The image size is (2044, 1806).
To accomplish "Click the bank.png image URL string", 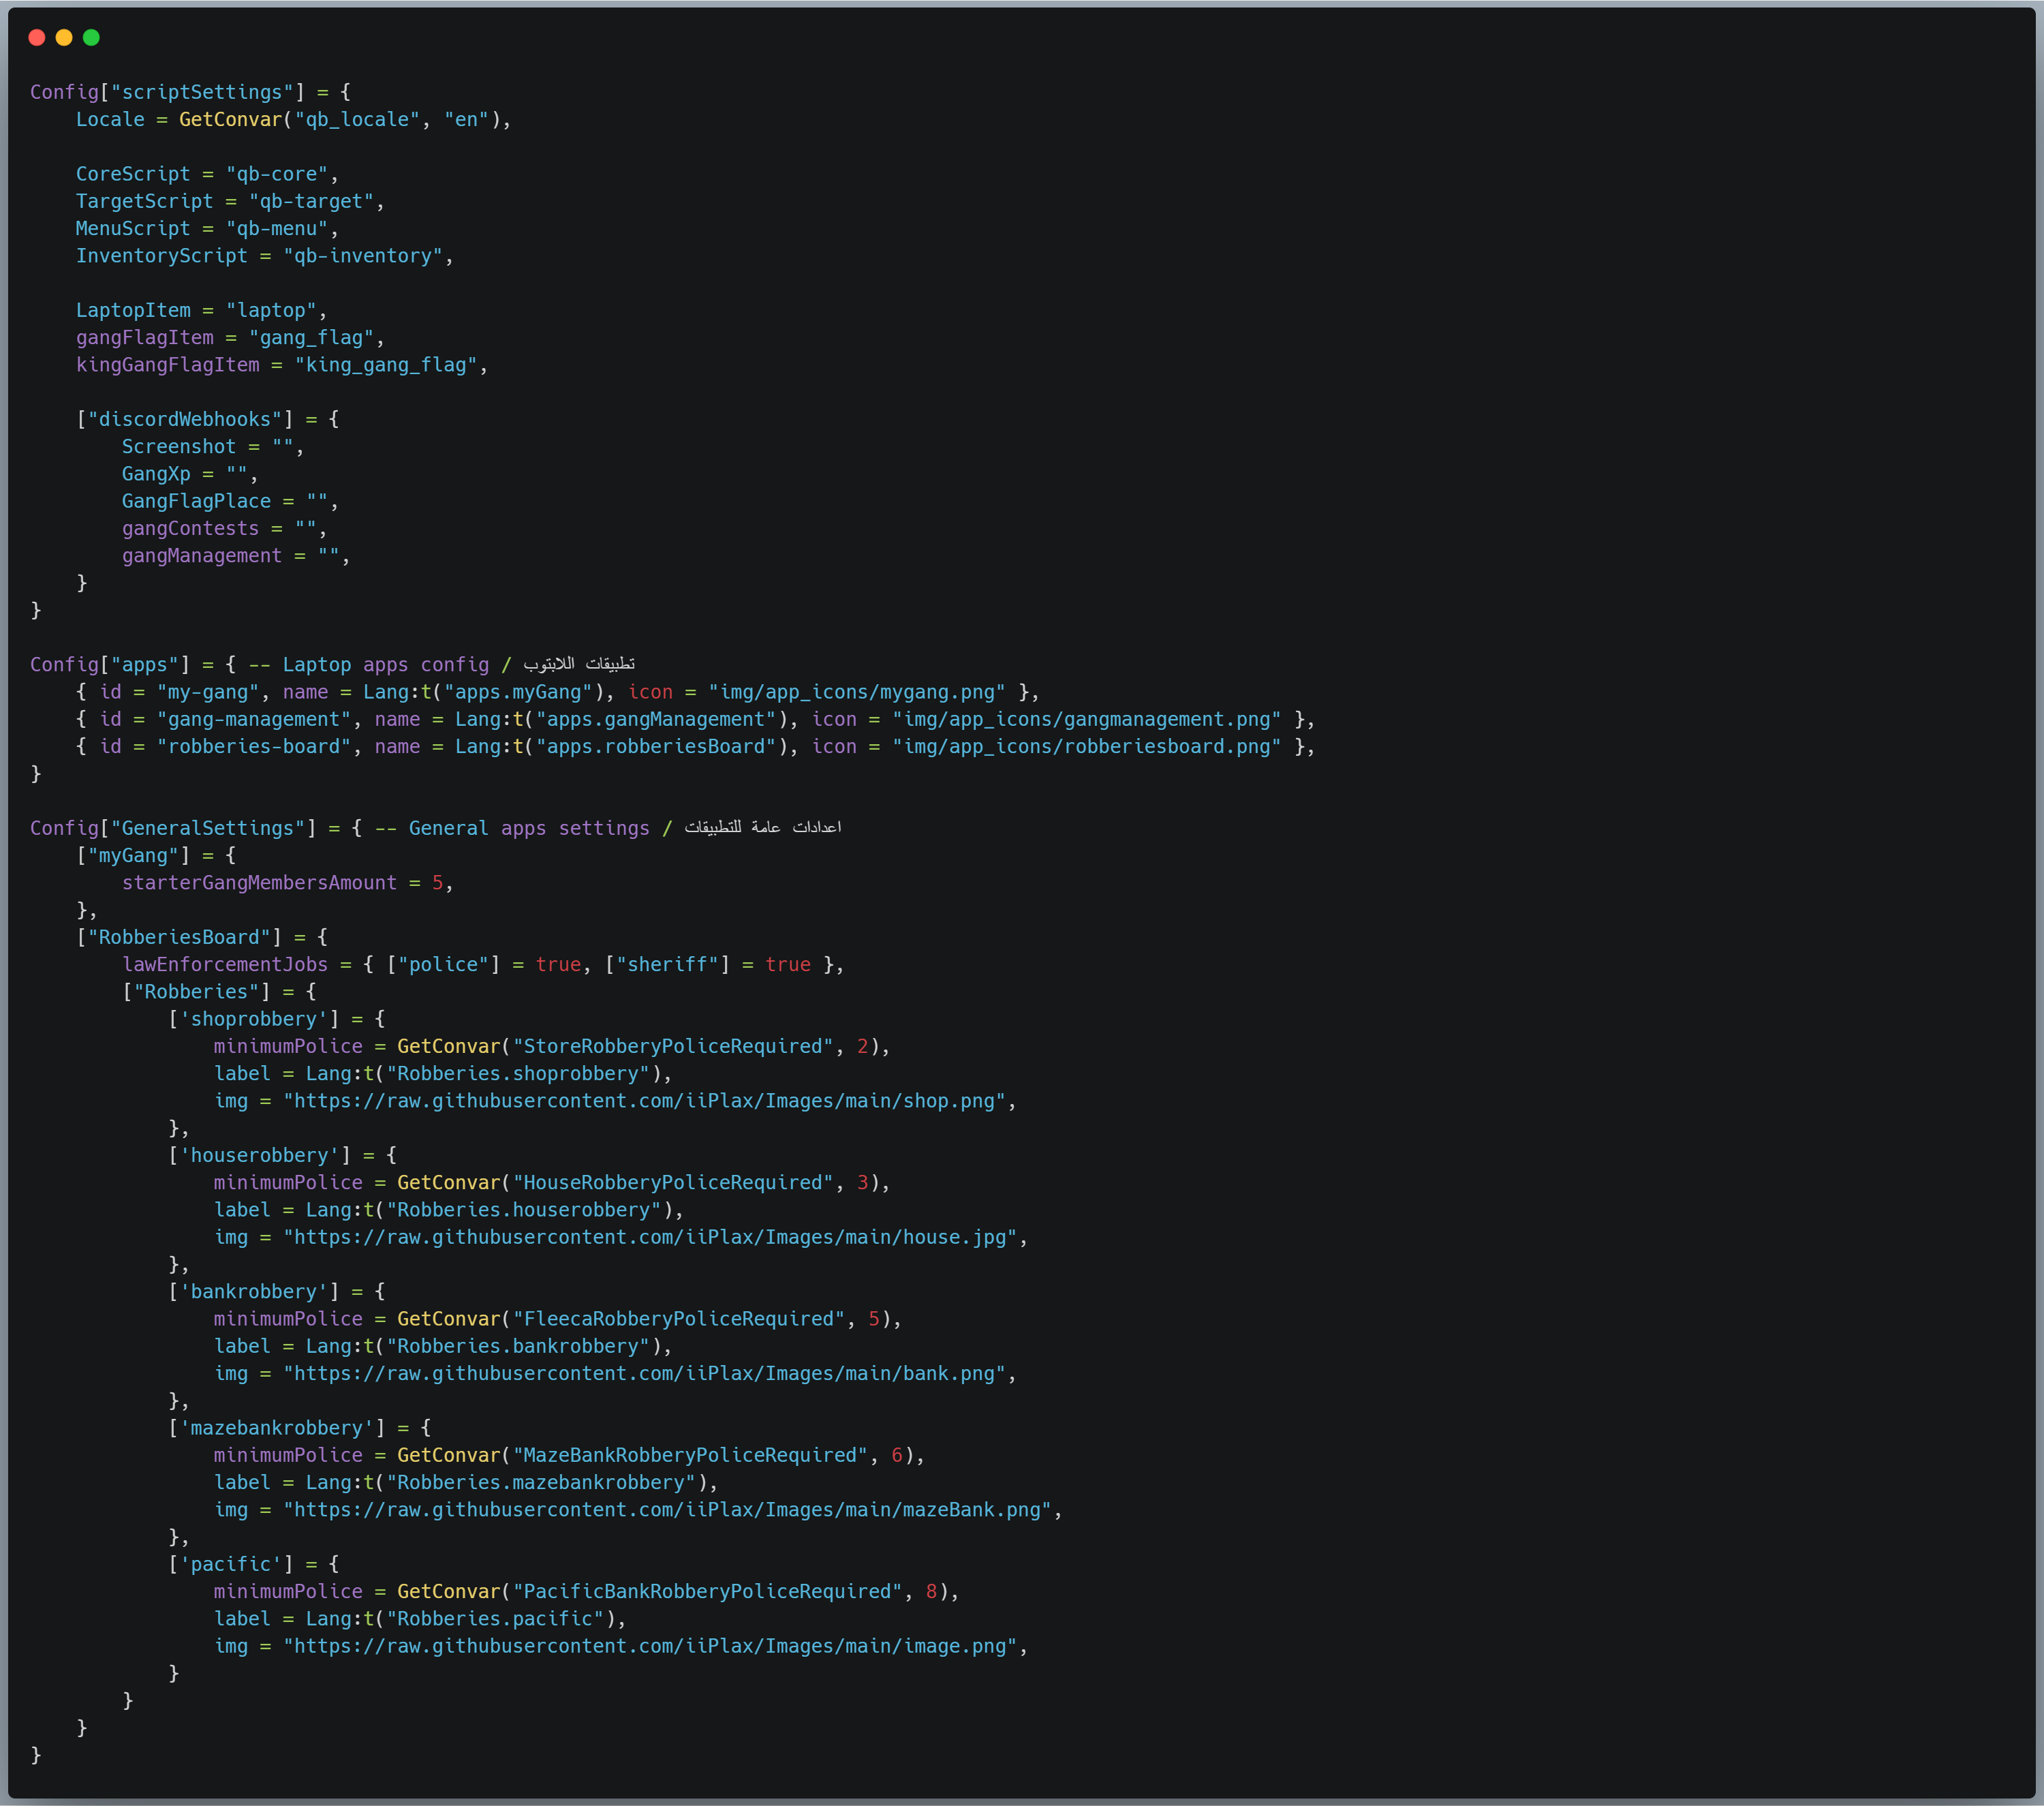I will [645, 1374].
